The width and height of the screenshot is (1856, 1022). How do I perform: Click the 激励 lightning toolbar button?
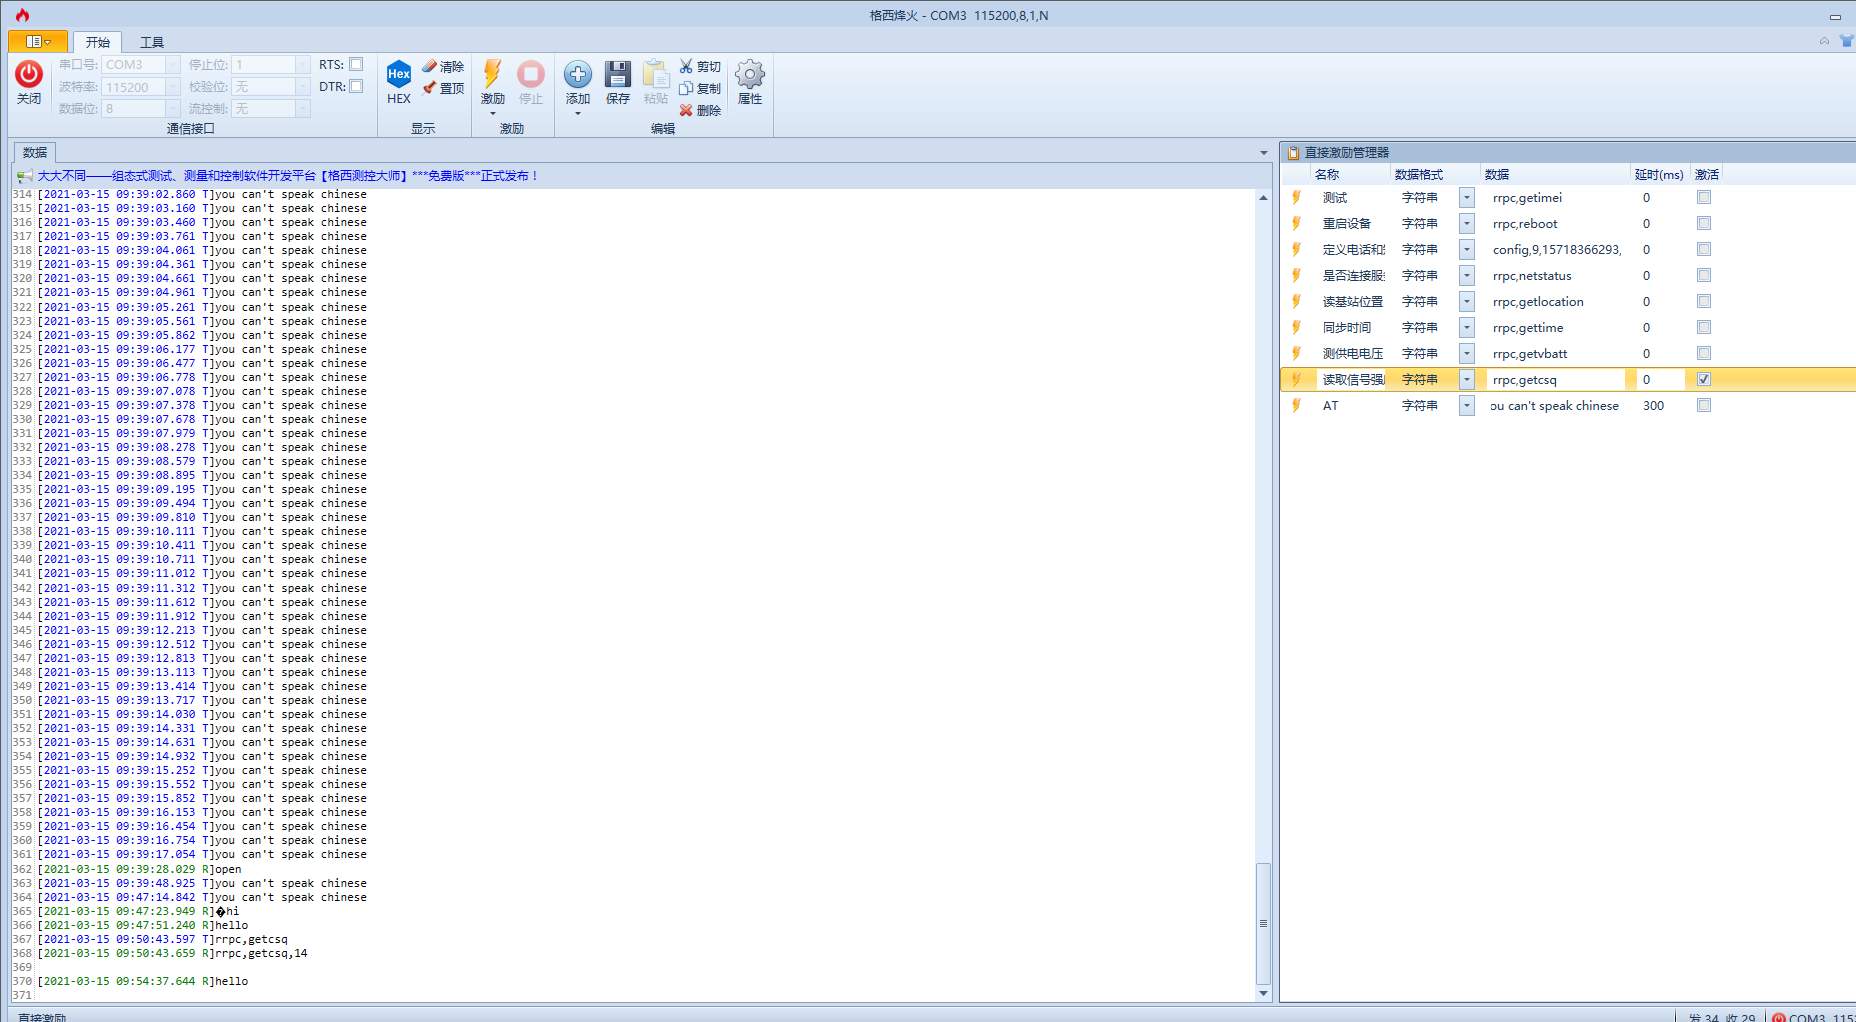click(493, 82)
